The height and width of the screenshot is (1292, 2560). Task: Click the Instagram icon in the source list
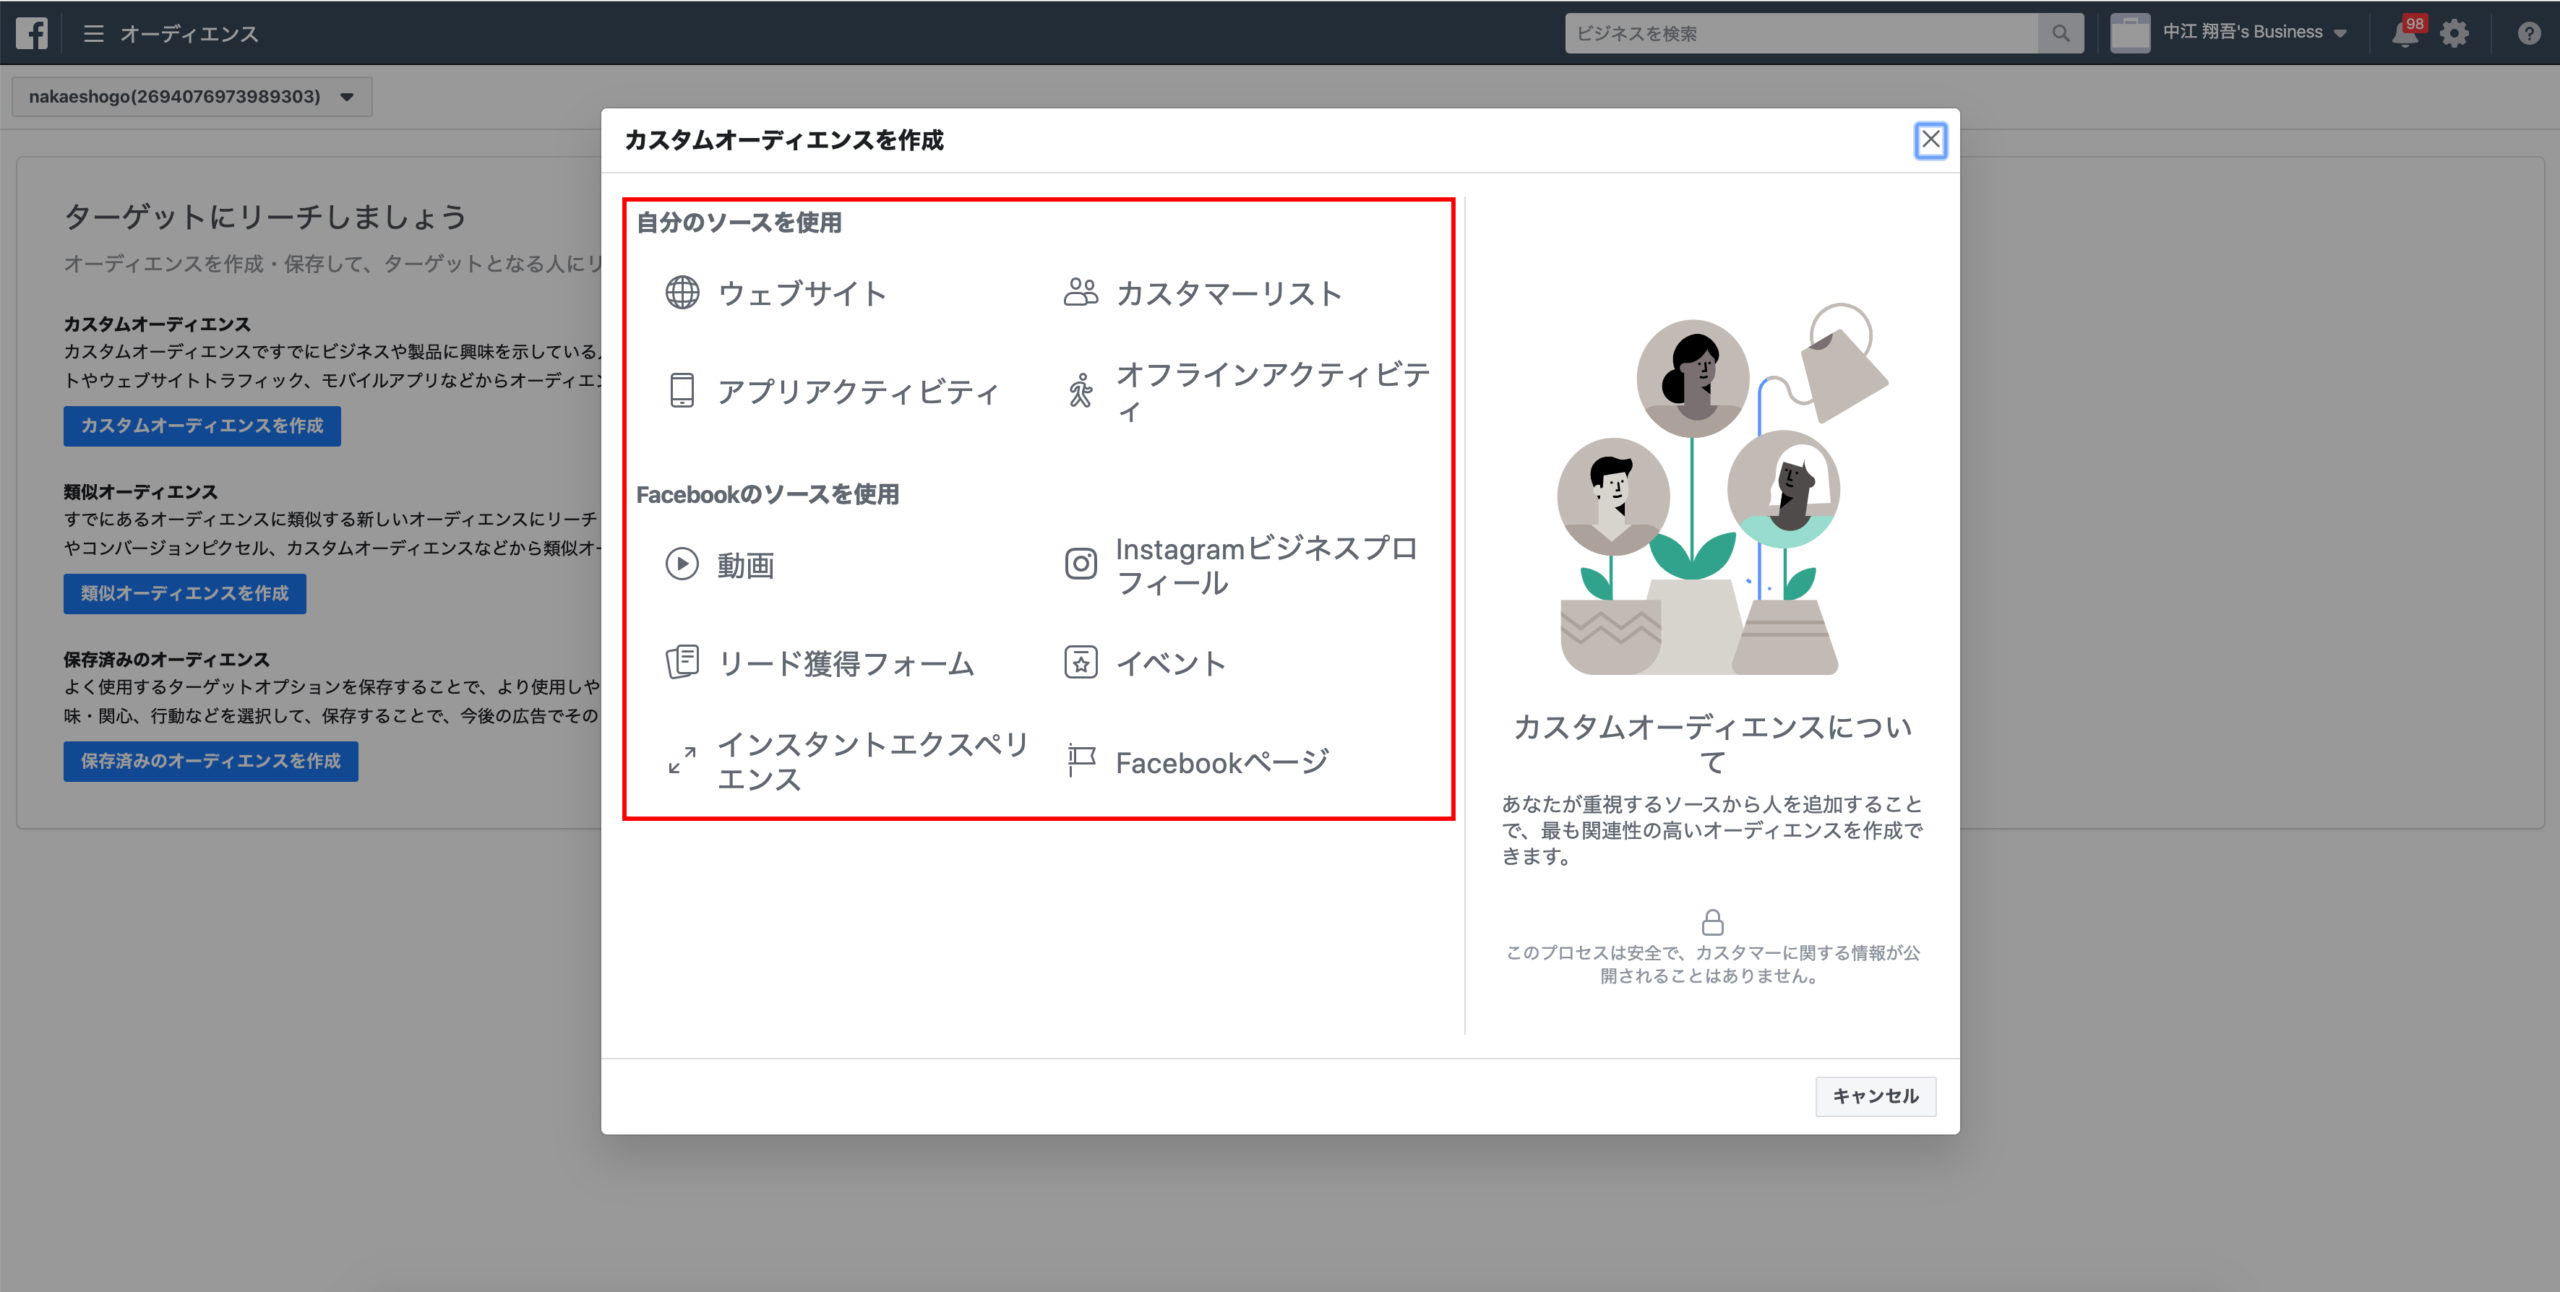pyautogui.click(x=1080, y=565)
